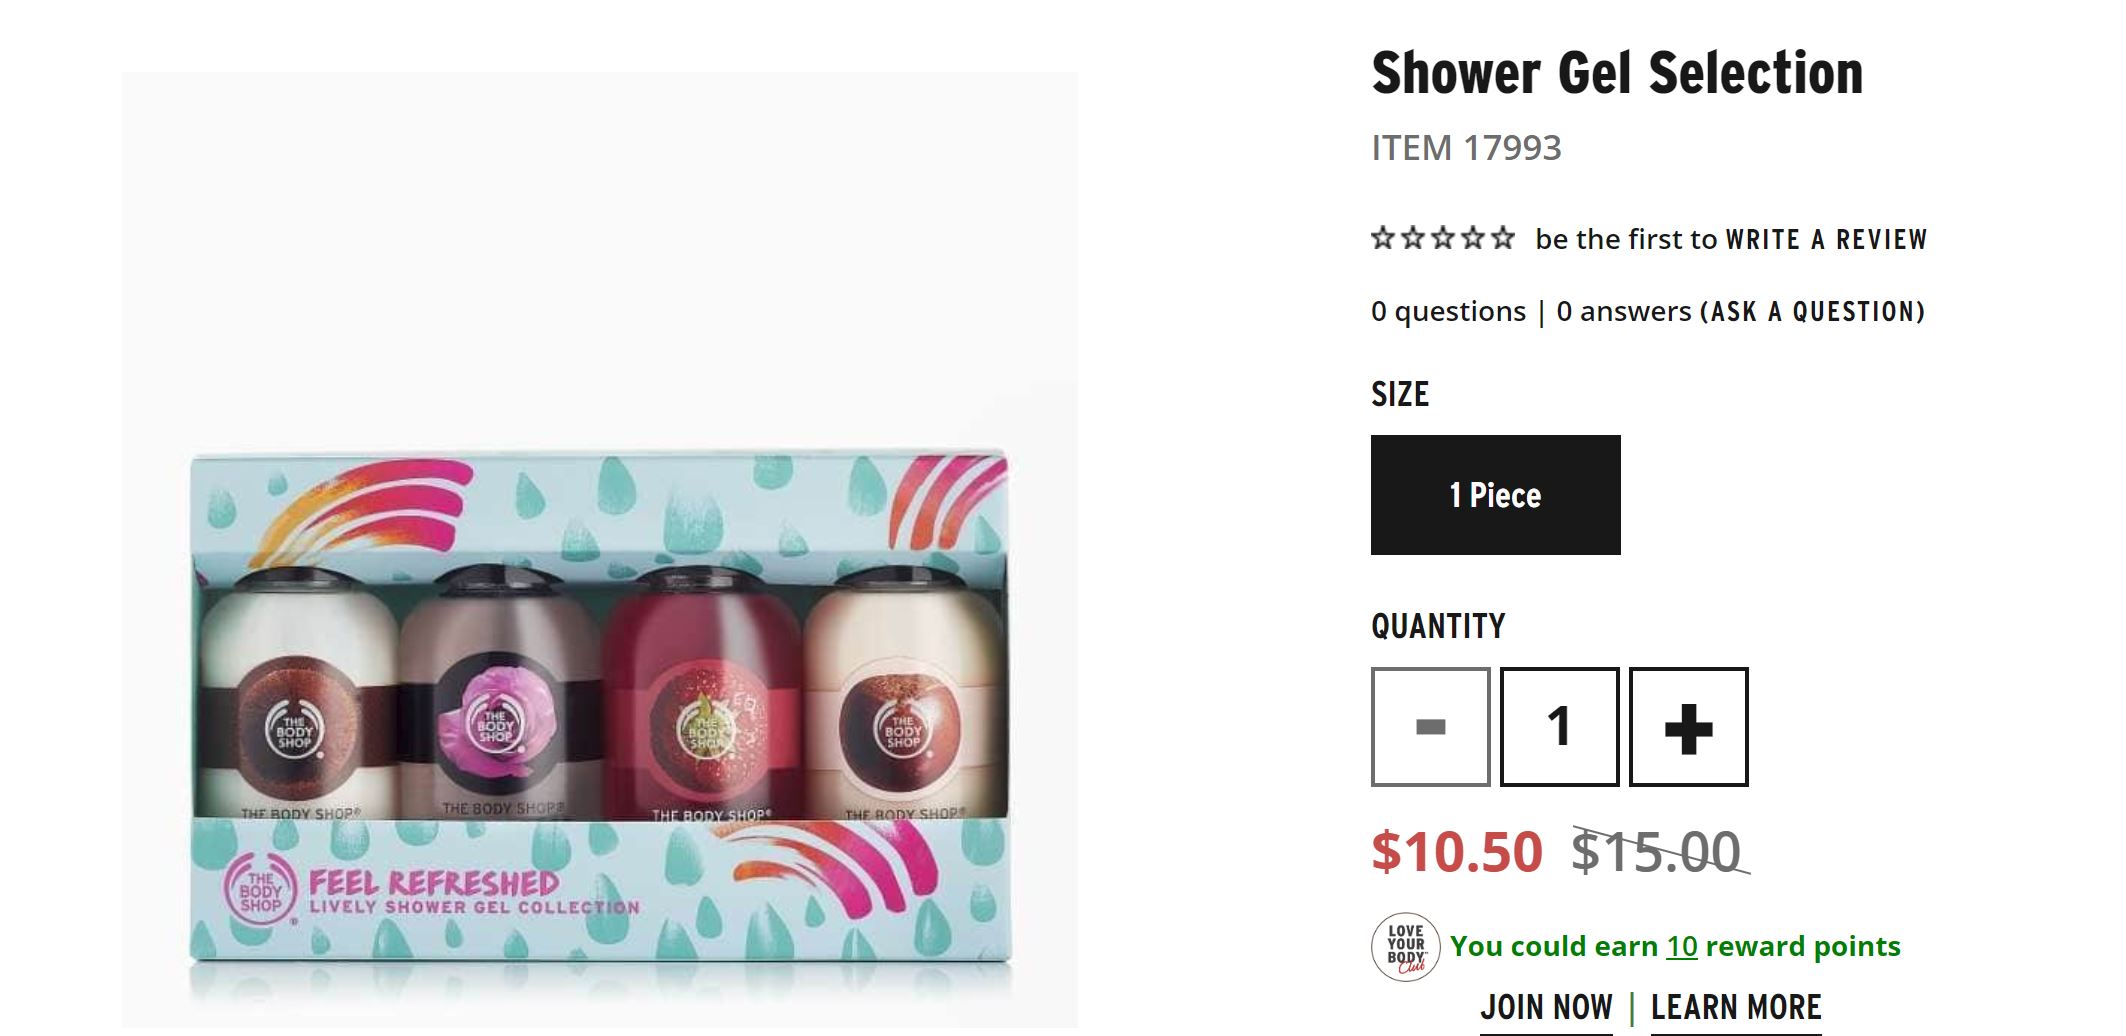Decrease quantity with the minus button

click(x=1430, y=727)
